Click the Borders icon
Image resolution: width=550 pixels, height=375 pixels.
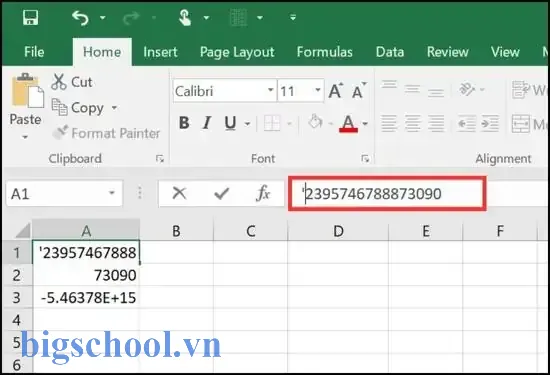click(272, 123)
